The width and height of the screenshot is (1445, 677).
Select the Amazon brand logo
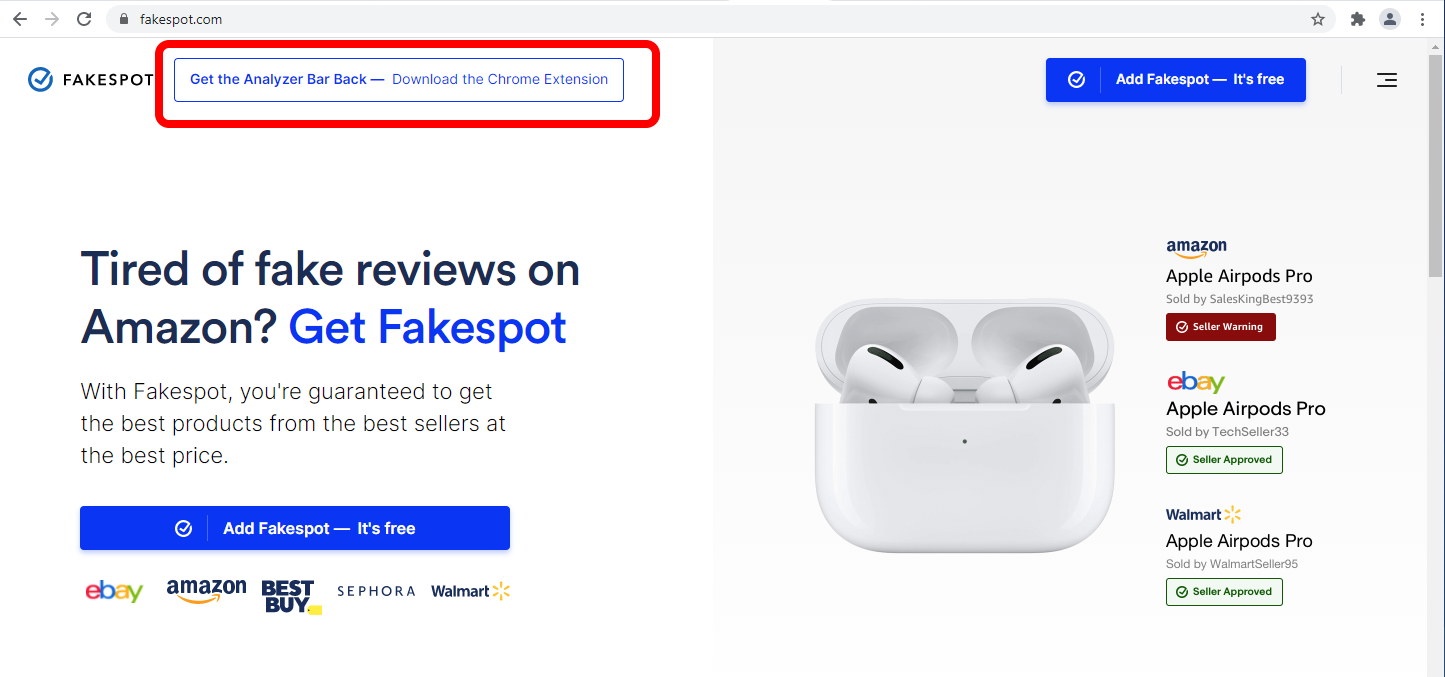click(206, 591)
